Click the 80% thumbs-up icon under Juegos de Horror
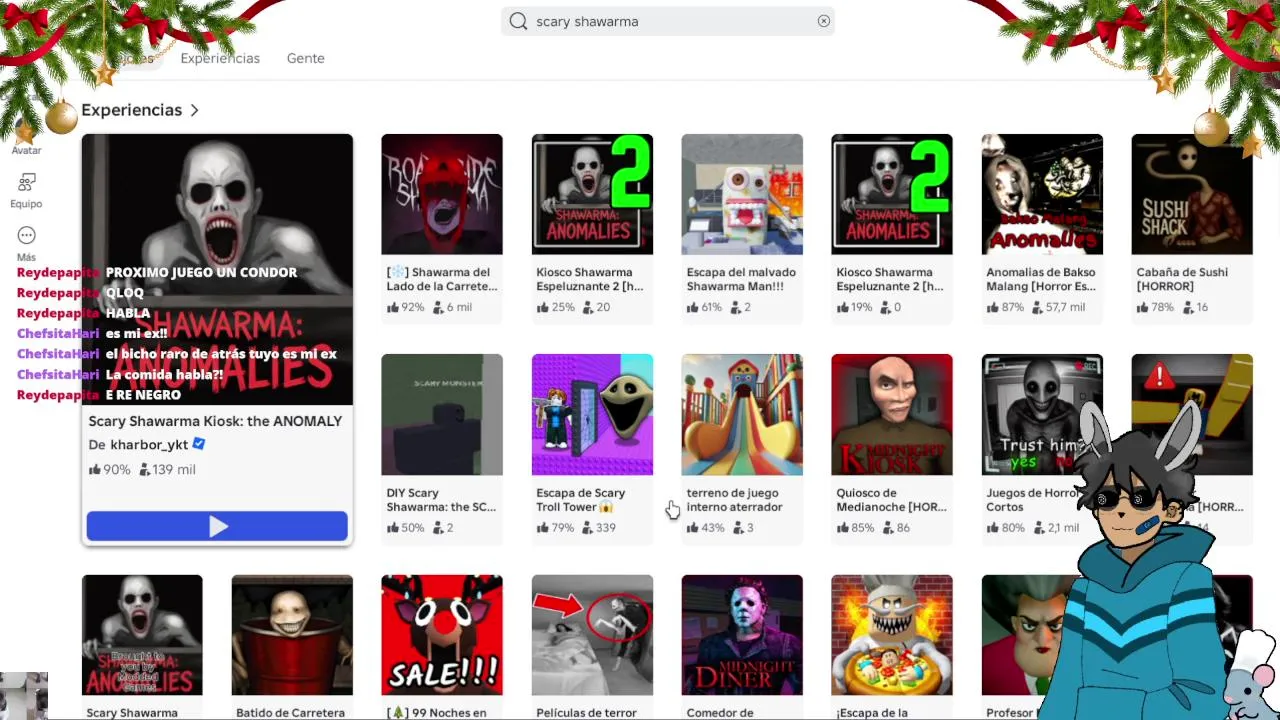 (992, 527)
